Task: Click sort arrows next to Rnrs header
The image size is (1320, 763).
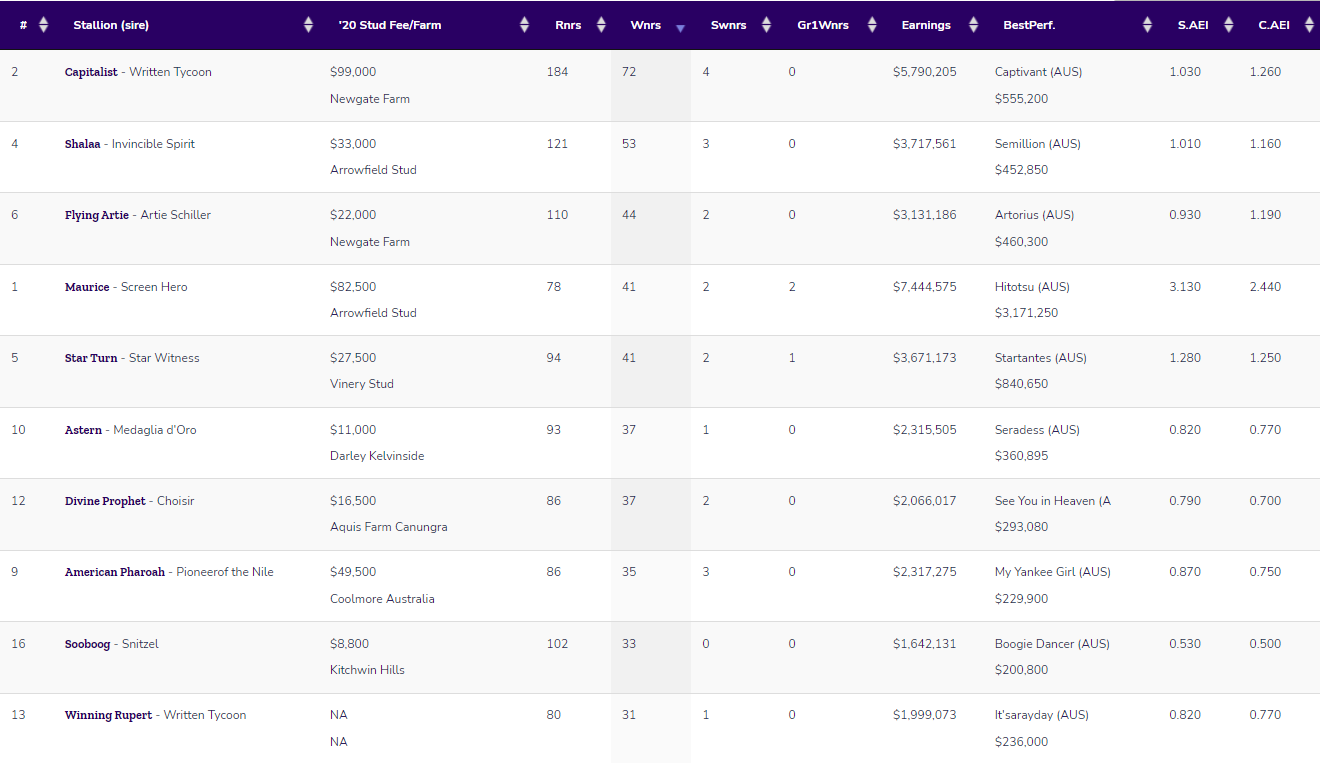Action: (x=601, y=25)
